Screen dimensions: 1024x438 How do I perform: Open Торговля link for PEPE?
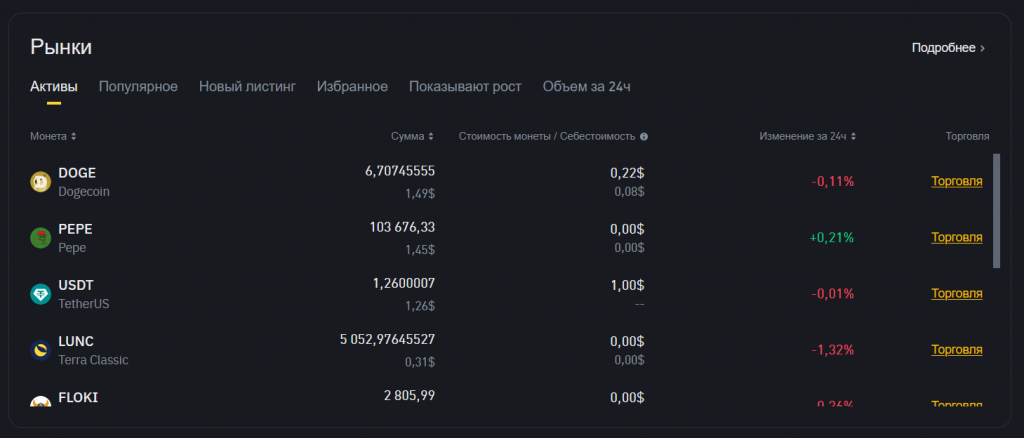[957, 237]
